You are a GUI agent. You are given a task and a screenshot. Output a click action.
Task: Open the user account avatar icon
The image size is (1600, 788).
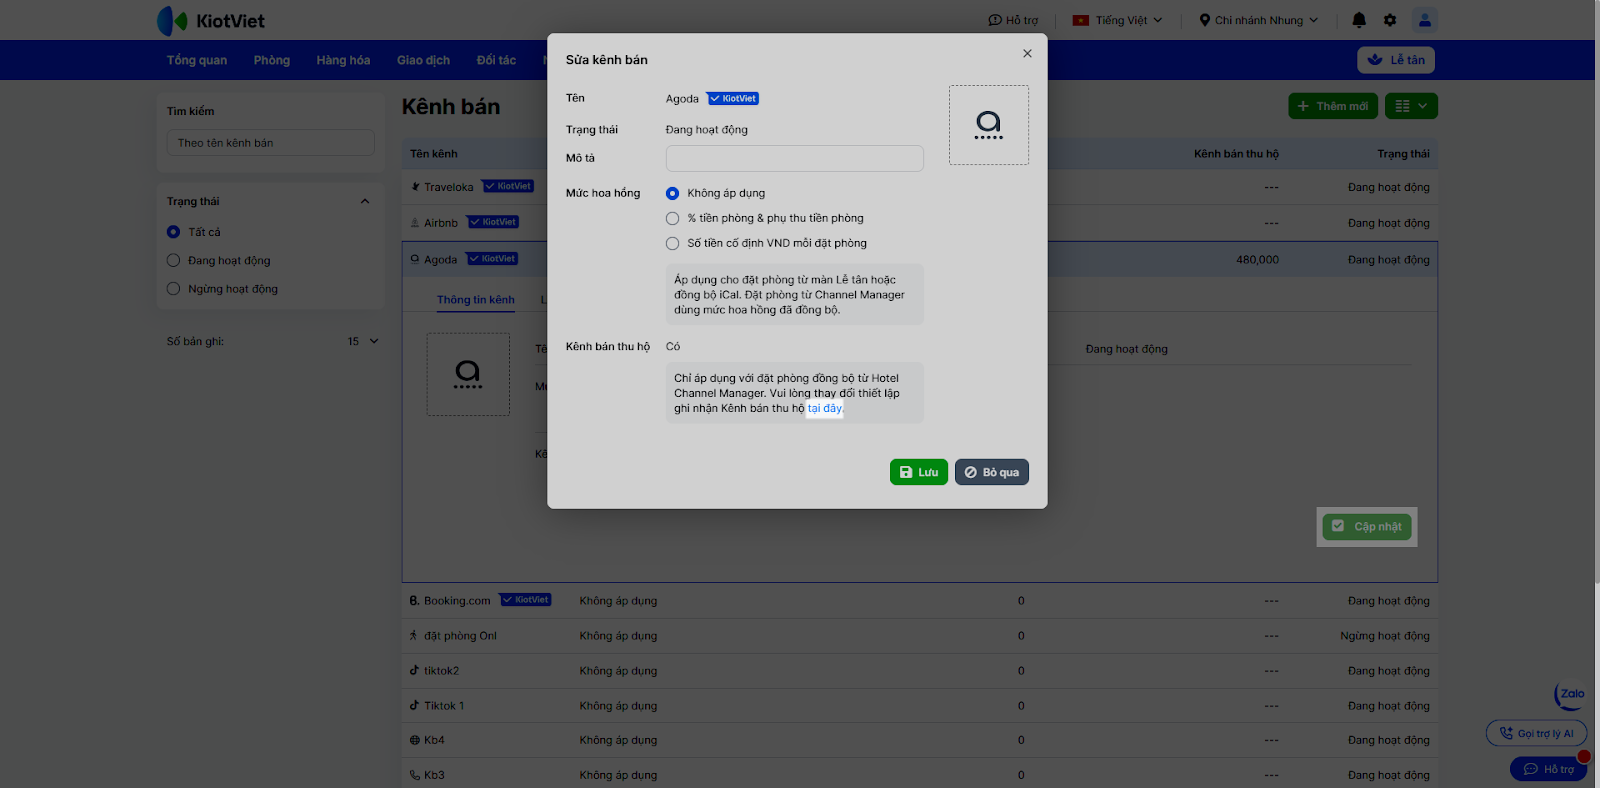(1425, 20)
